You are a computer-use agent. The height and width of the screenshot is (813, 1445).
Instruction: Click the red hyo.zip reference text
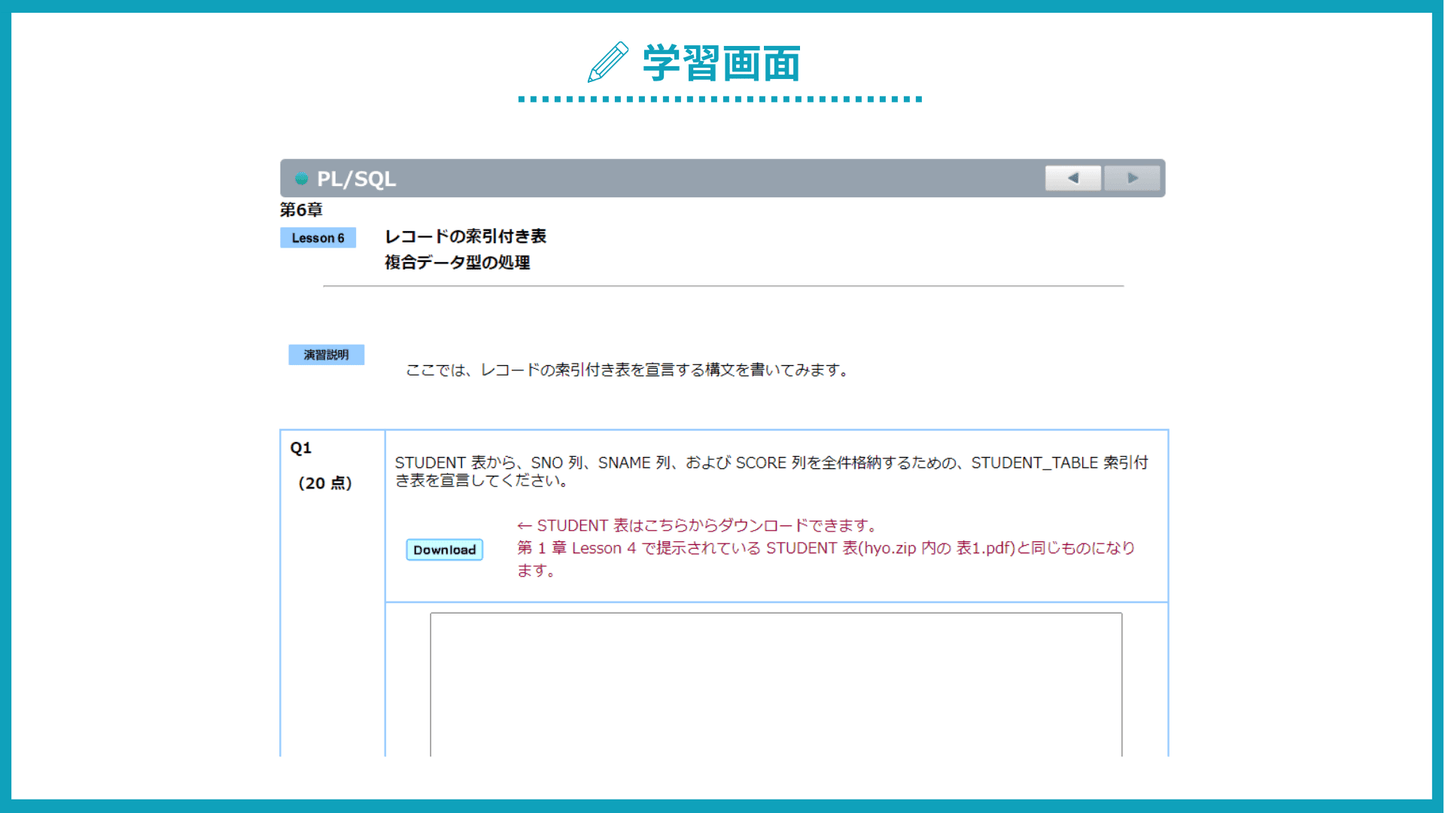click(x=825, y=548)
